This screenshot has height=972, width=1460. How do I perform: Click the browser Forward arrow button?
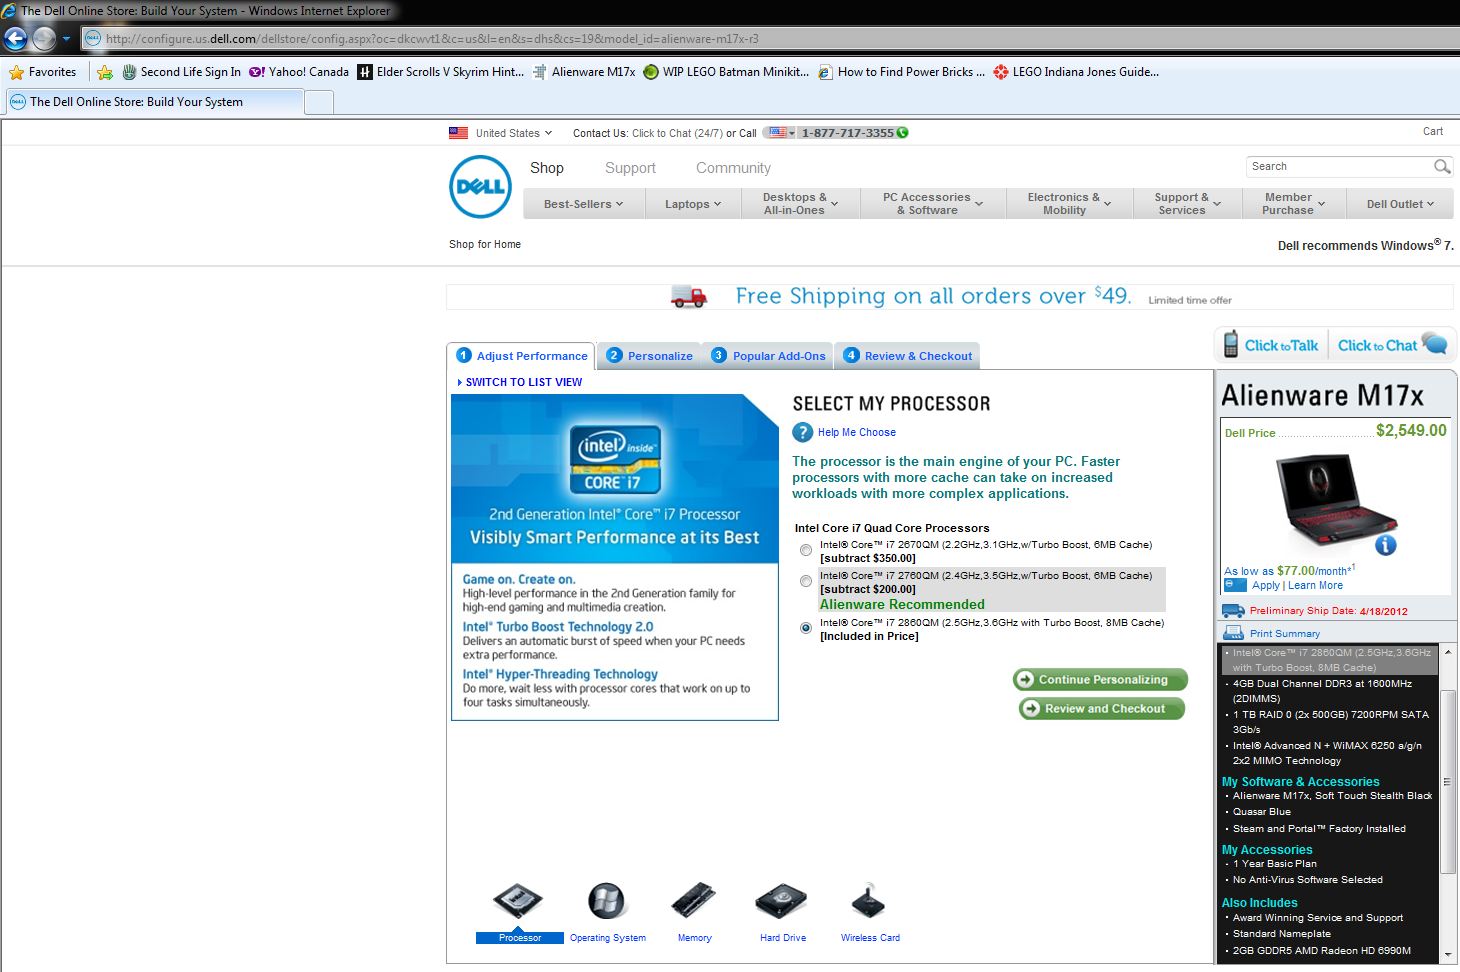44,39
